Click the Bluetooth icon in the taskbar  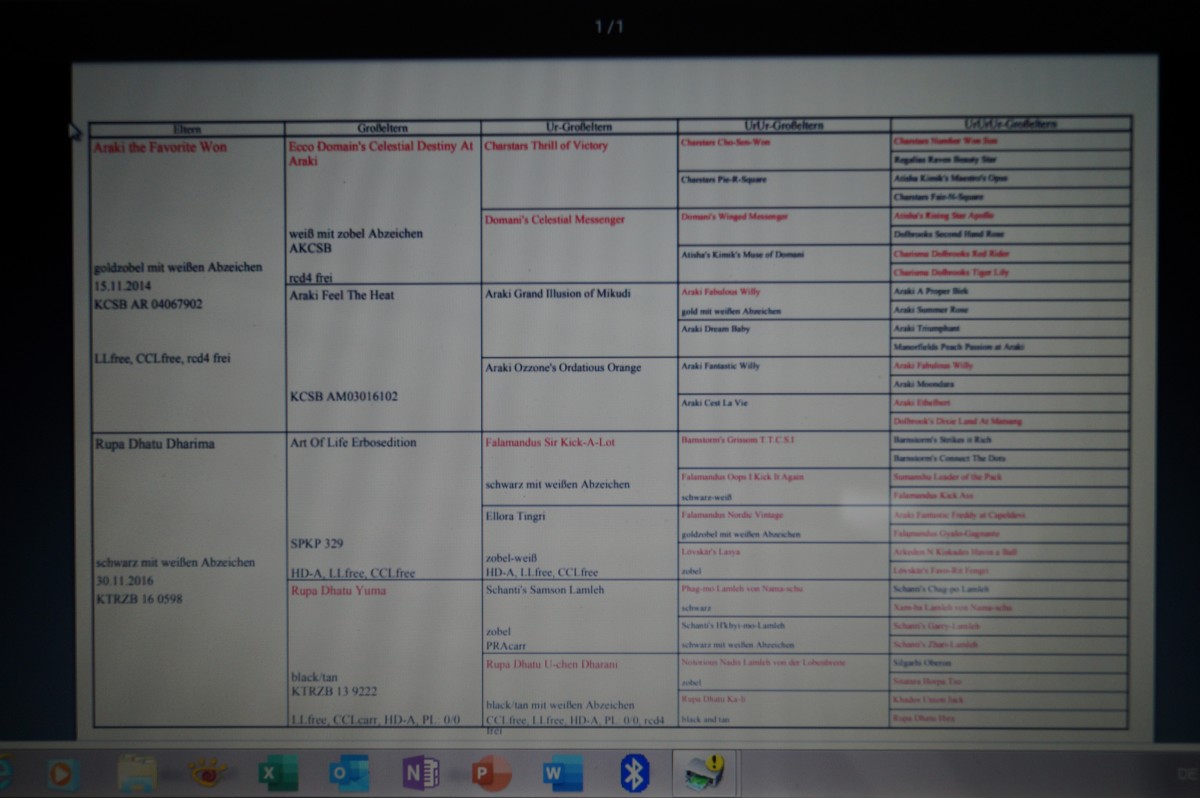point(634,773)
